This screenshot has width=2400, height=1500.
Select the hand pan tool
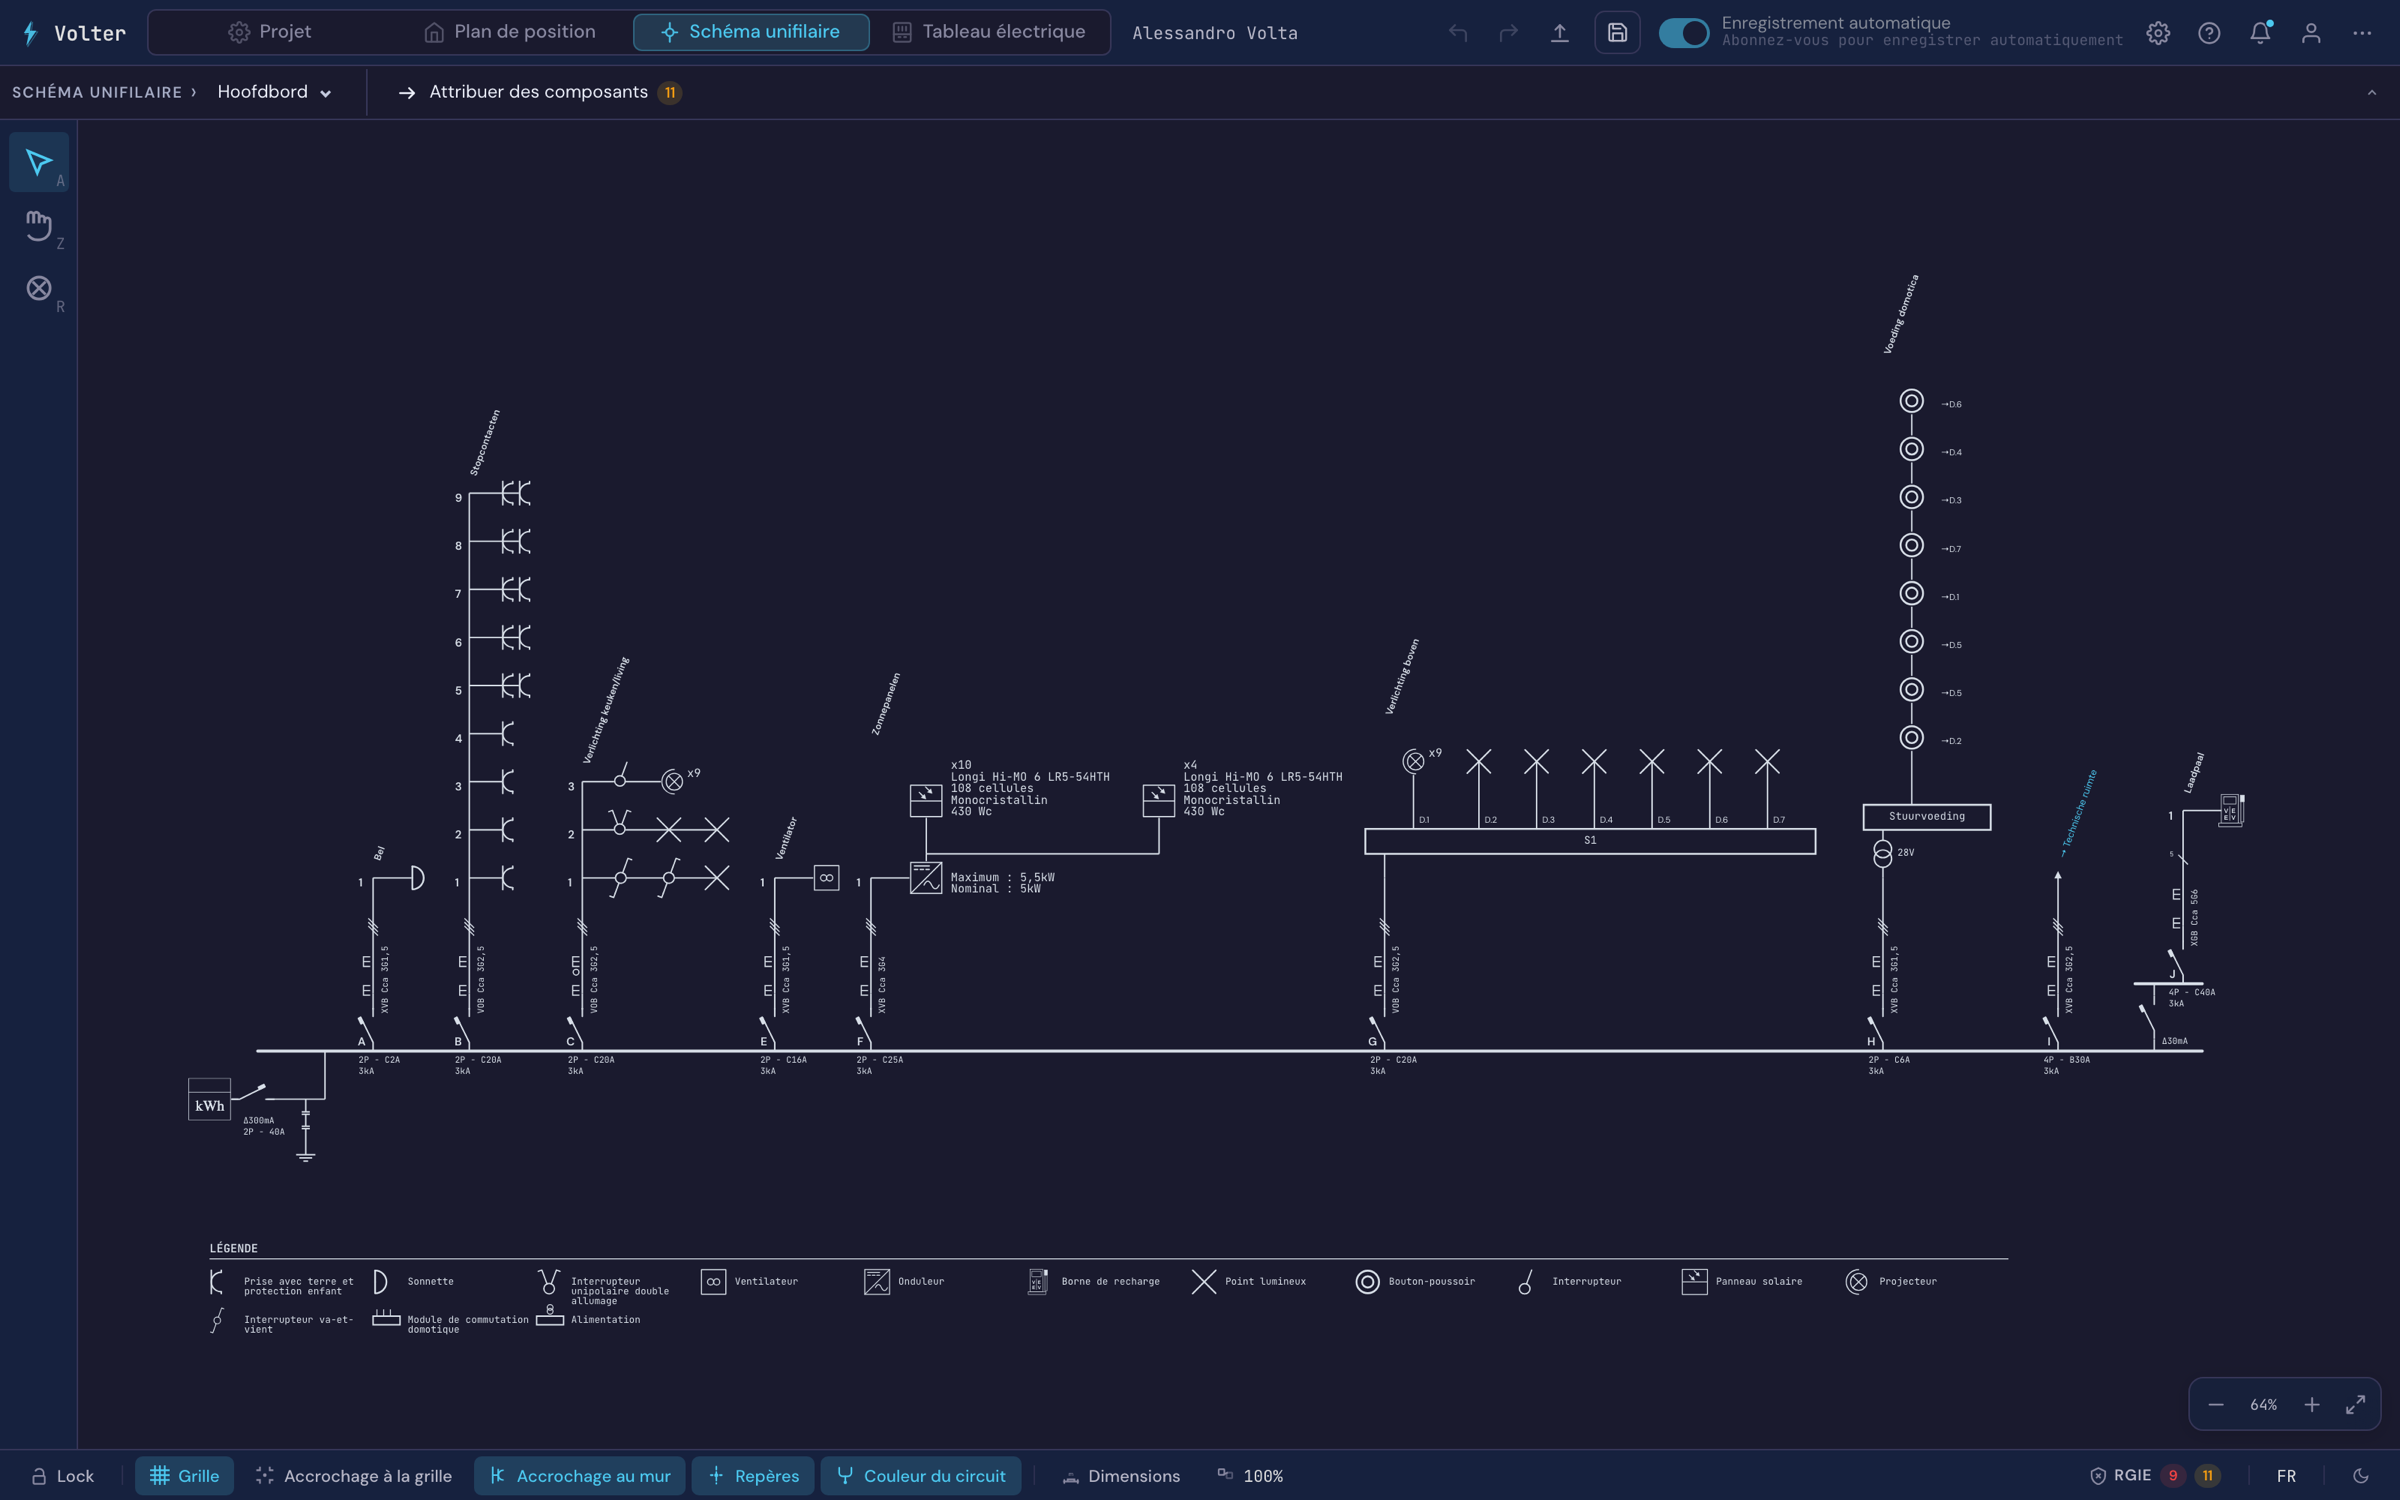coord(39,226)
